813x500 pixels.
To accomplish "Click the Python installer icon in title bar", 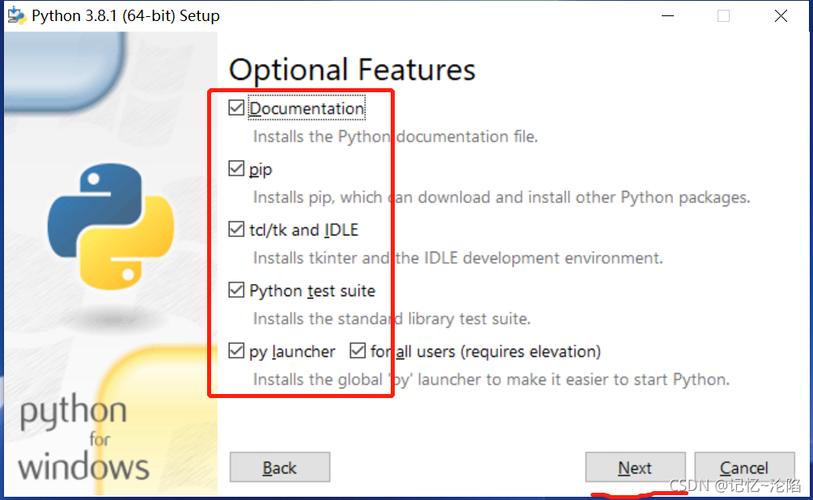I will coord(16,16).
